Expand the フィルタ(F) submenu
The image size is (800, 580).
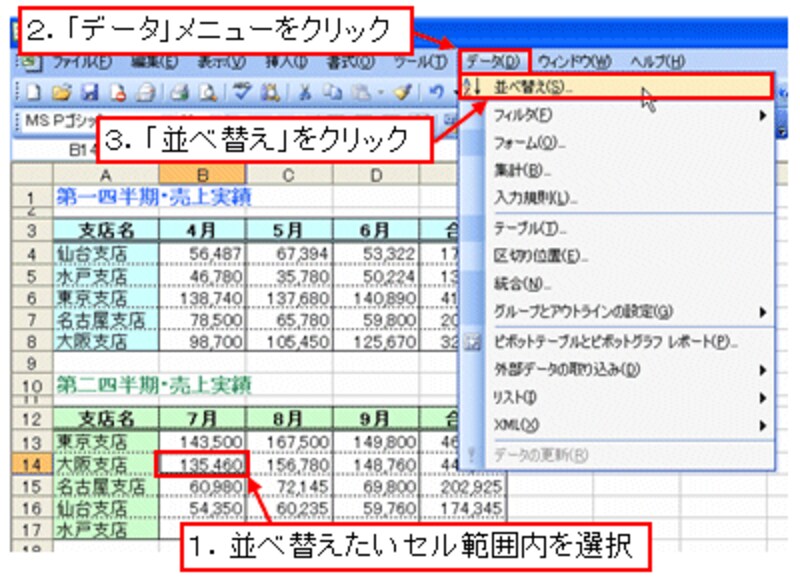click(617, 115)
